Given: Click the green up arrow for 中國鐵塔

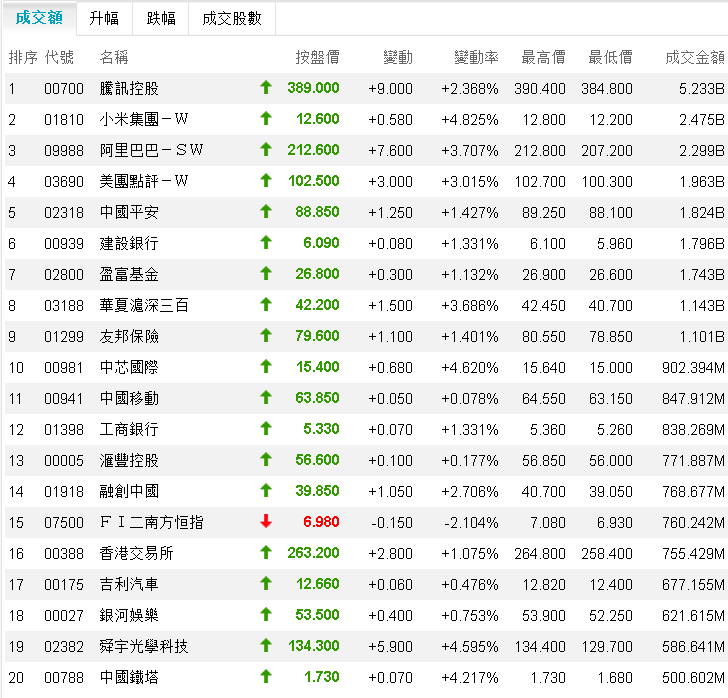Looking at the screenshot, I should [266, 677].
